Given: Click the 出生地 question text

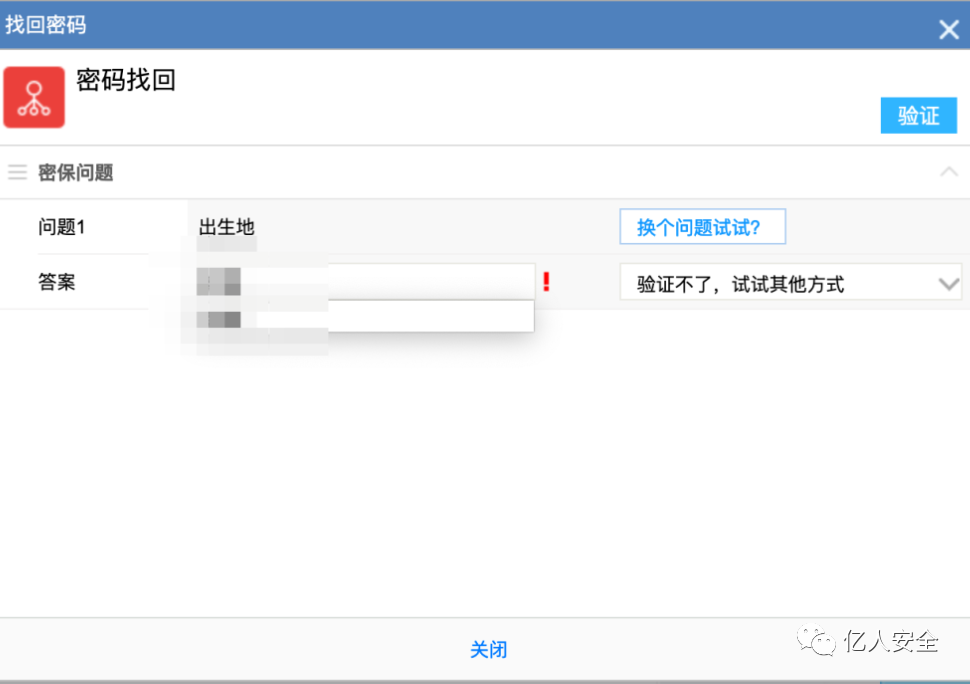Looking at the screenshot, I should click(x=226, y=226).
